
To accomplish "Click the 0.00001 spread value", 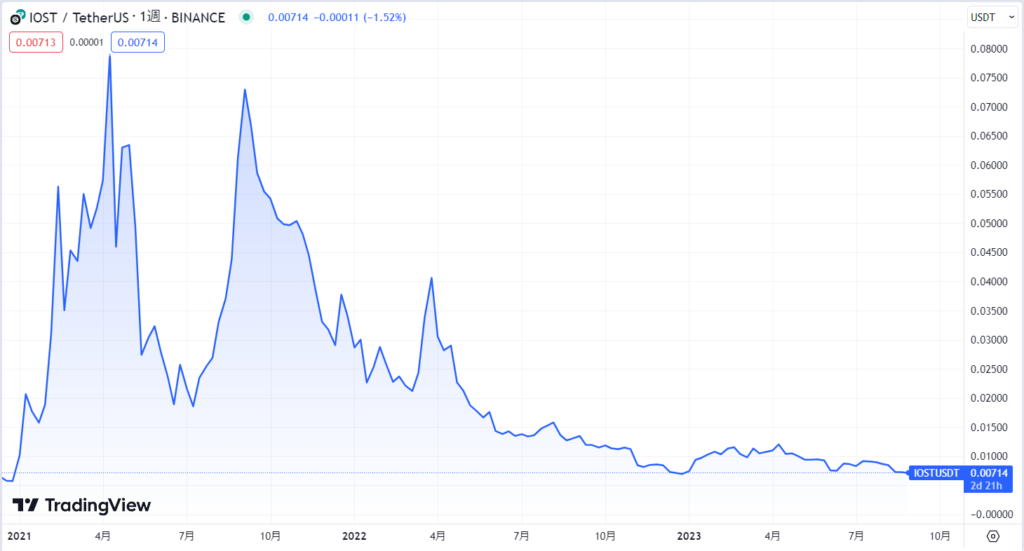I will [x=86, y=42].
